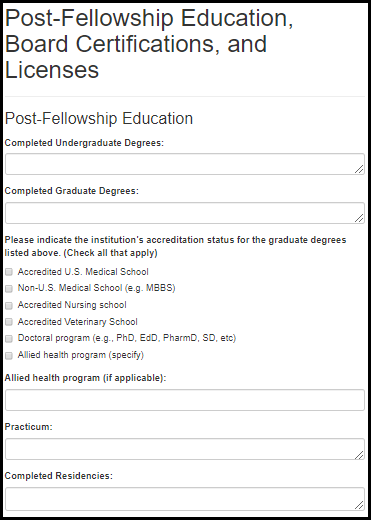The height and width of the screenshot is (520, 371).
Task: Select Accredited Nursing school checkbox
Action: 9,305
